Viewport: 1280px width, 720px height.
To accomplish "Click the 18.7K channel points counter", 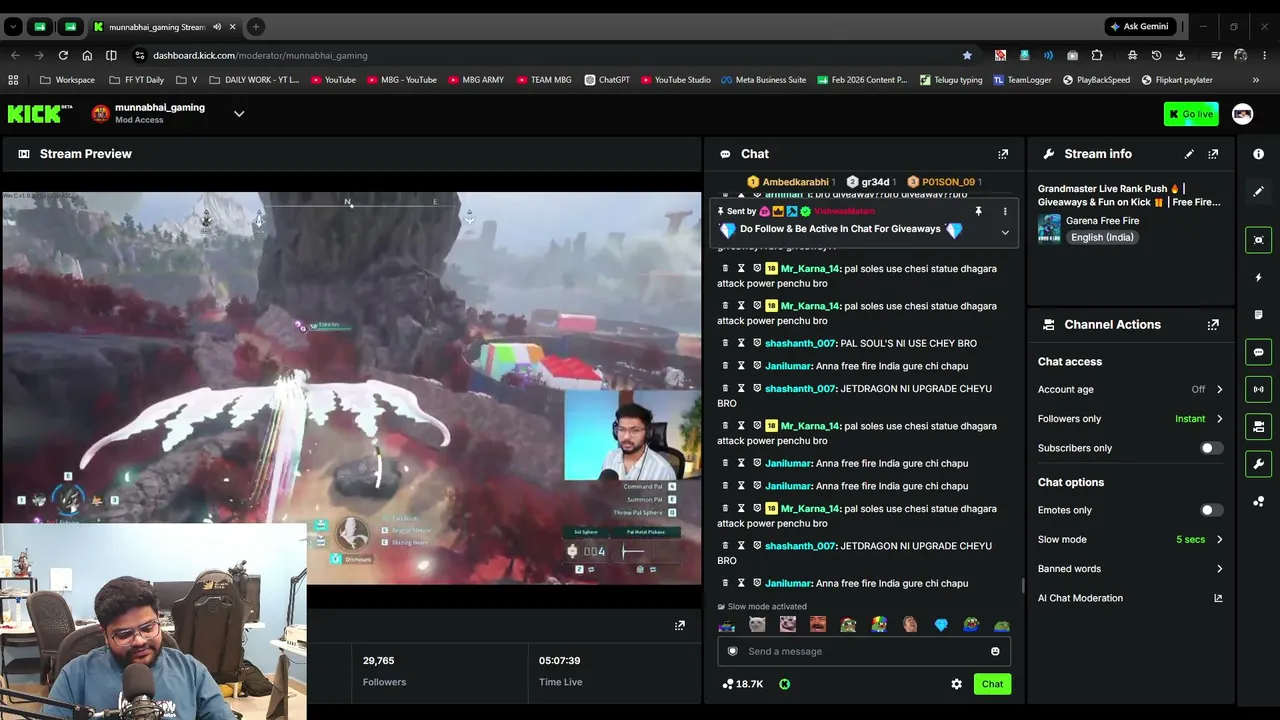I will [742, 684].
